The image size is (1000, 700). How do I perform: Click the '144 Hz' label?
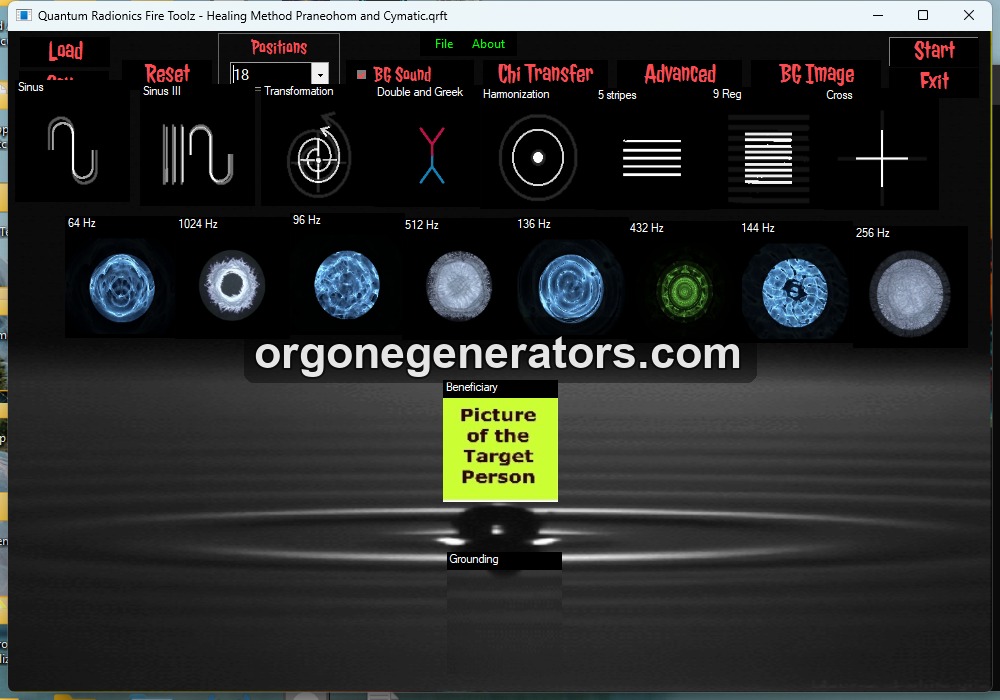coord(758,228)
